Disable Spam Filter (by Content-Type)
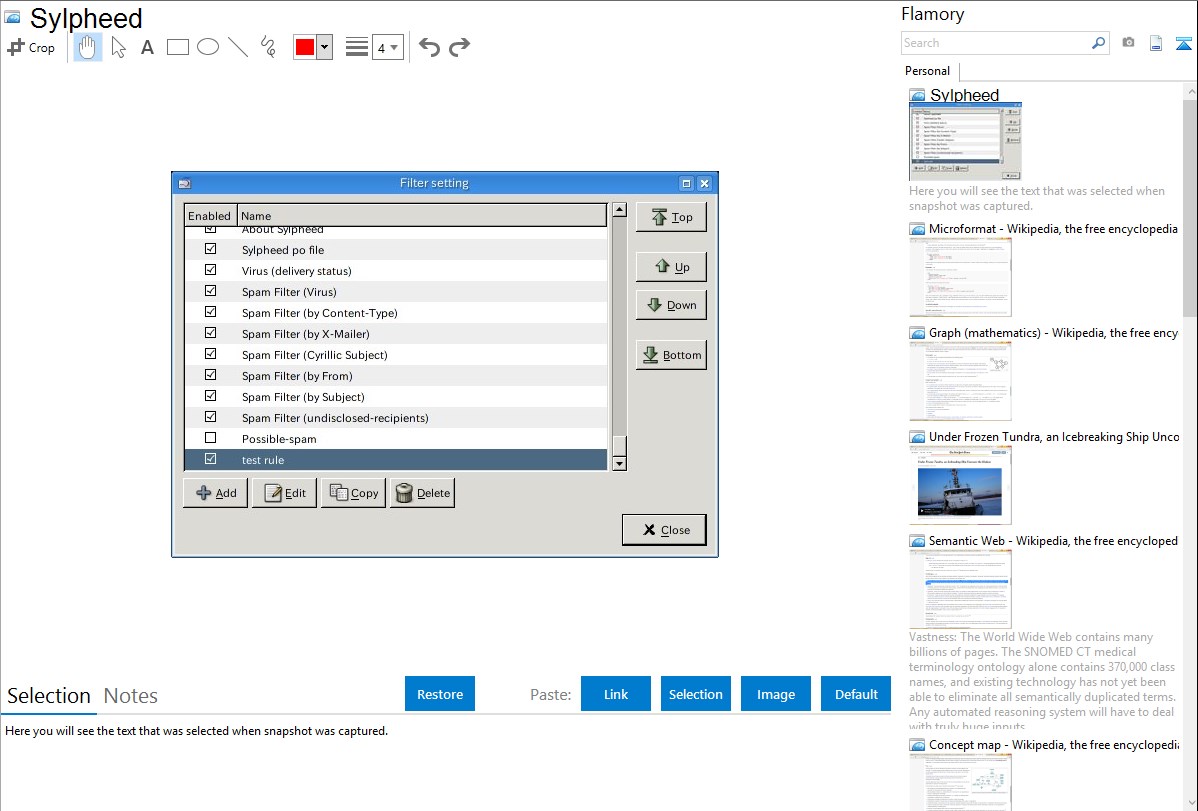The height and width of the screenshot is (811, 1198). click(x=210, y=312)
